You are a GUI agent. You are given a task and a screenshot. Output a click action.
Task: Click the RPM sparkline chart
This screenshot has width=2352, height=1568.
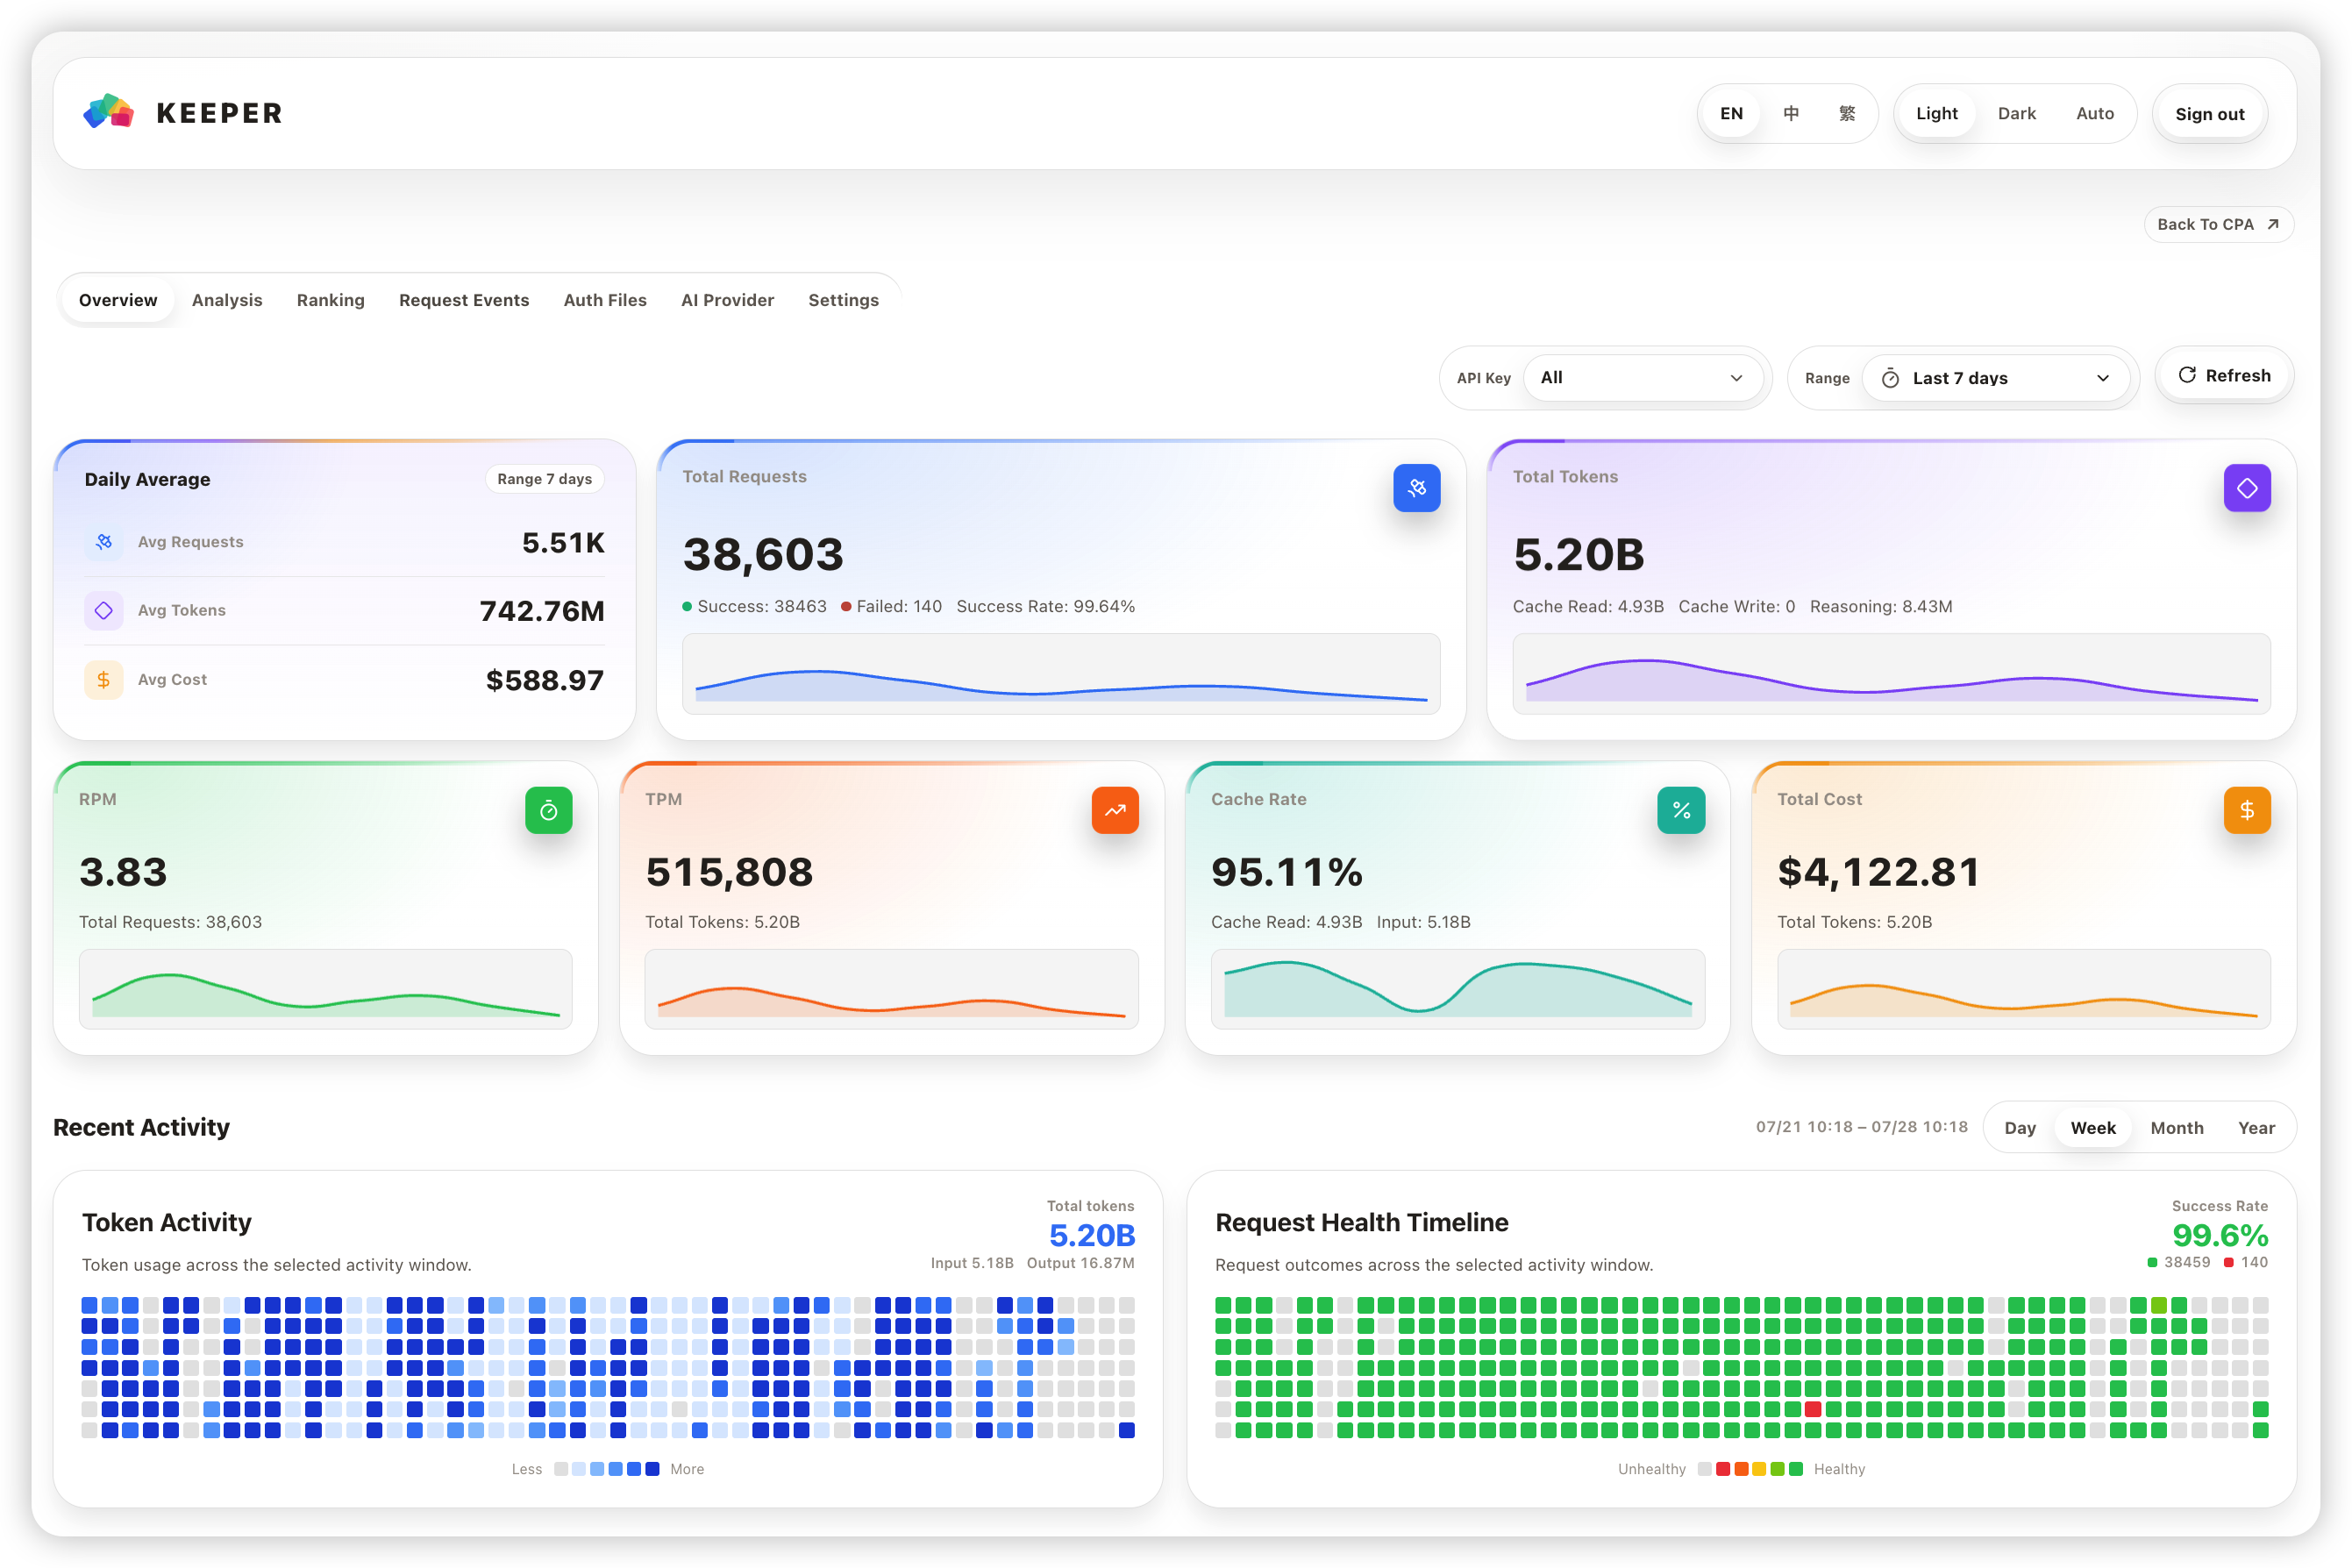tap(326, 989)
